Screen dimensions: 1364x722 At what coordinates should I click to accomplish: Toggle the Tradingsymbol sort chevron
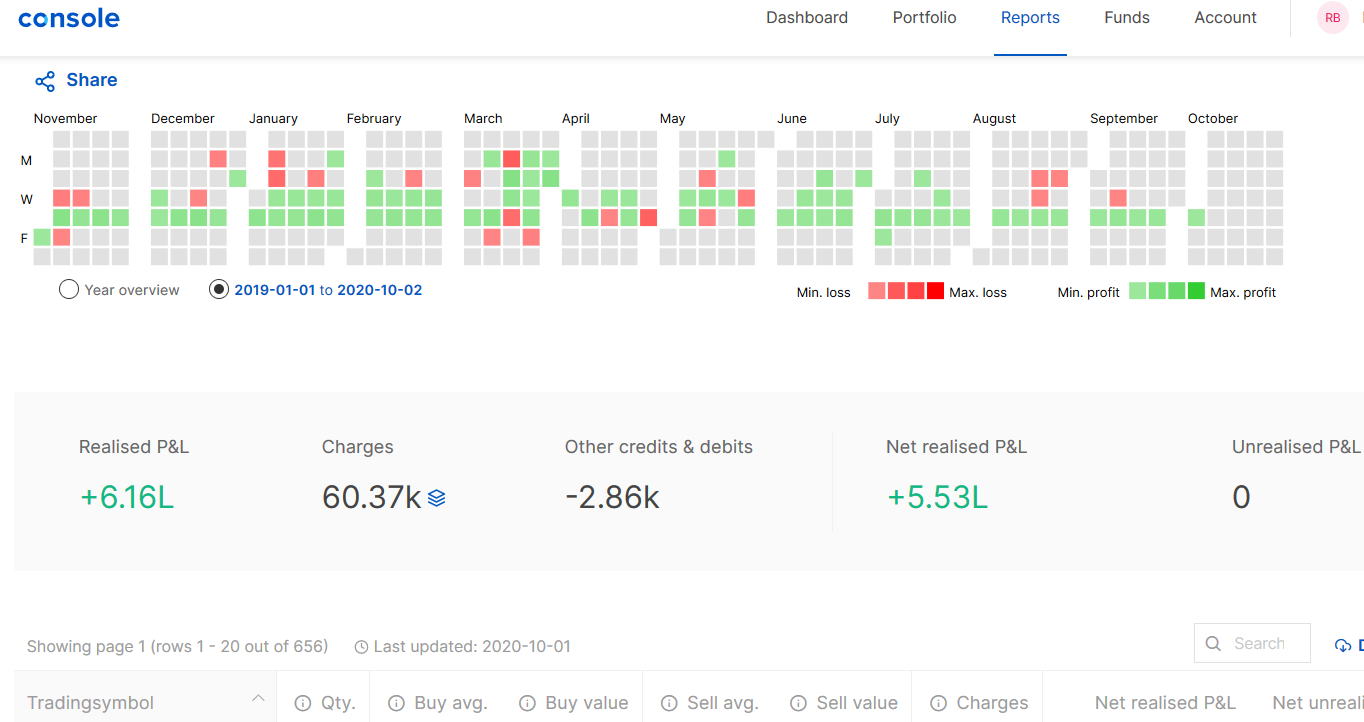(x=258, y=698)
